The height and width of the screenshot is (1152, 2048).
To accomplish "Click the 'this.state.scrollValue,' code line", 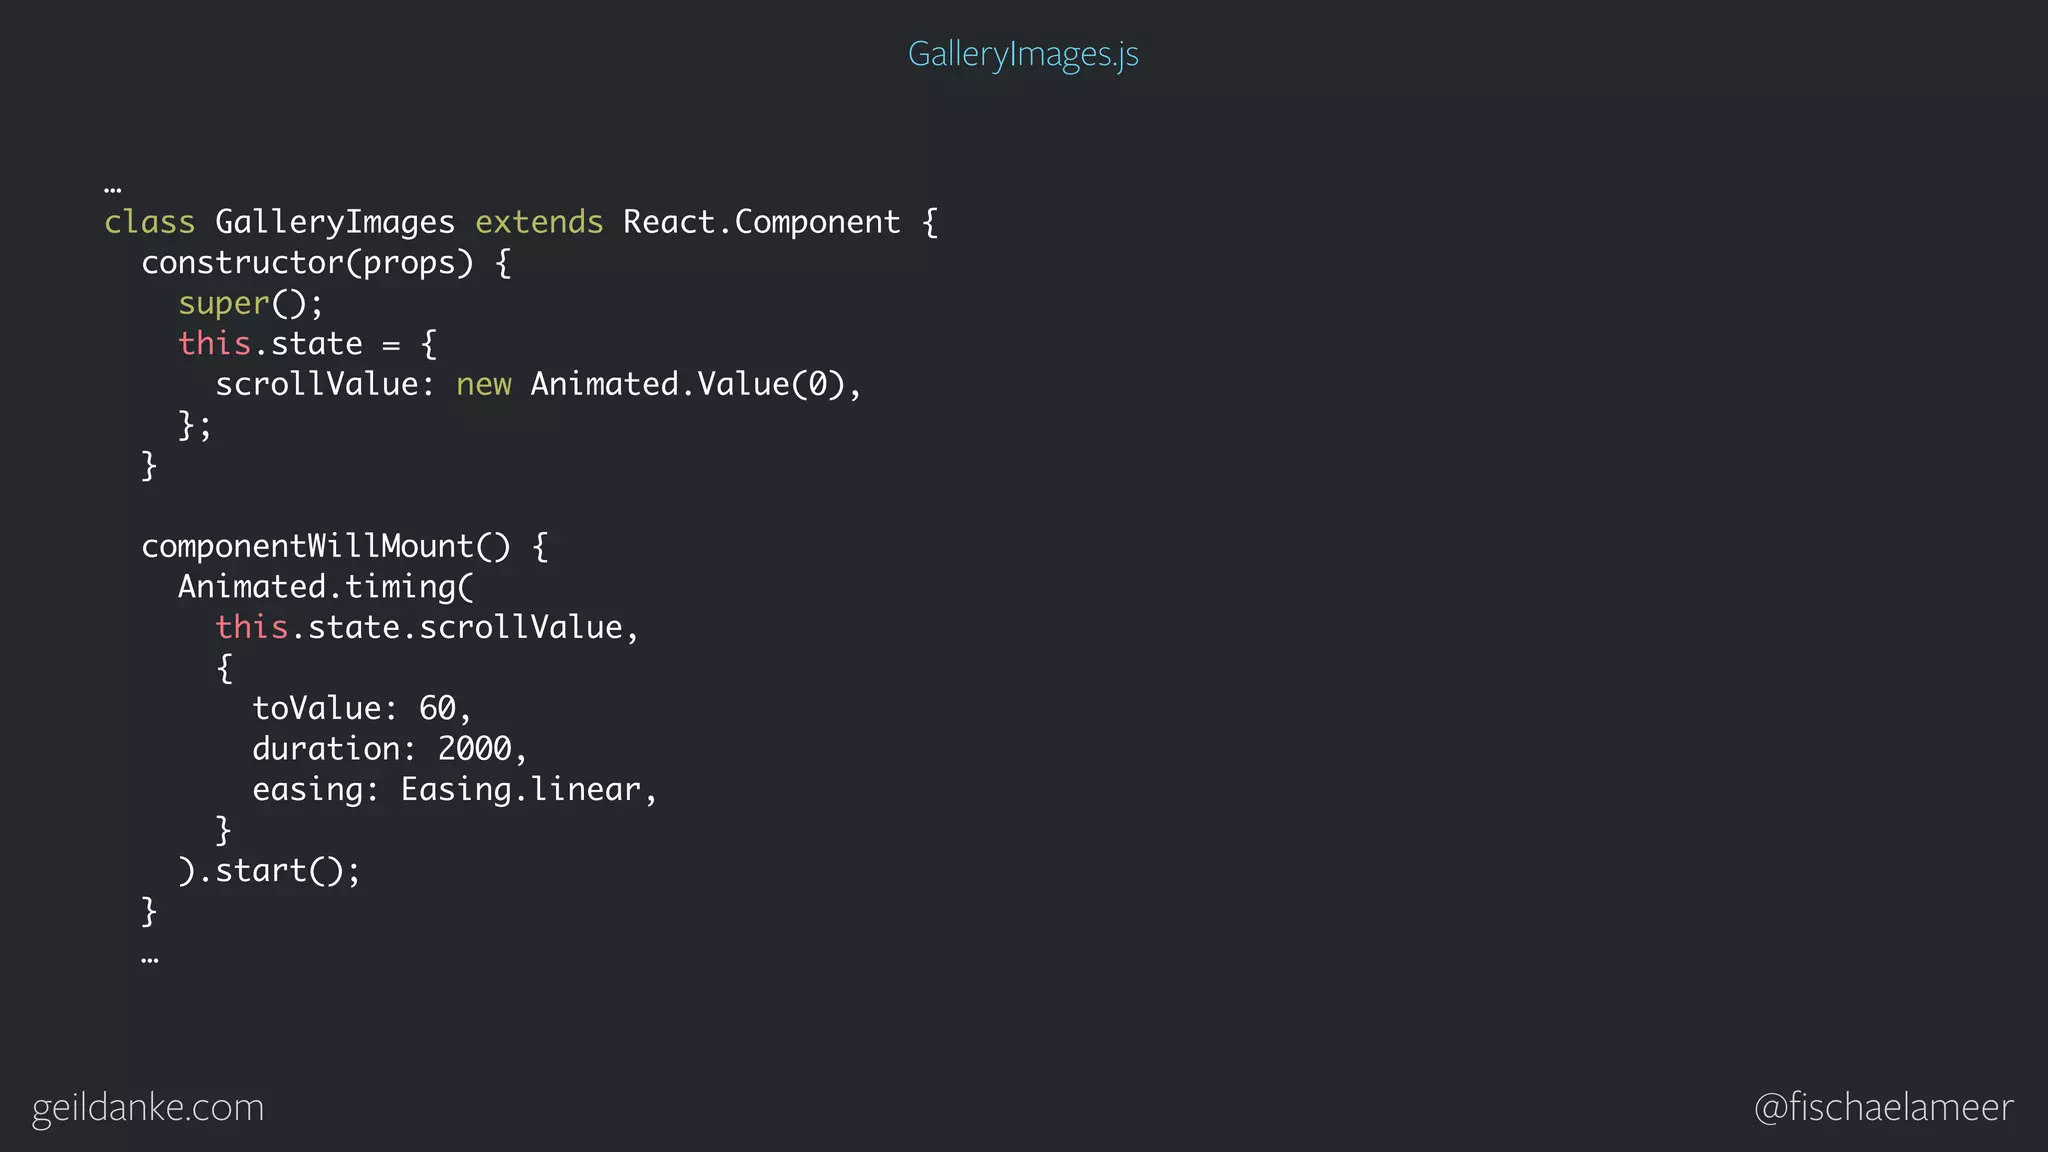I will (427, 628).
